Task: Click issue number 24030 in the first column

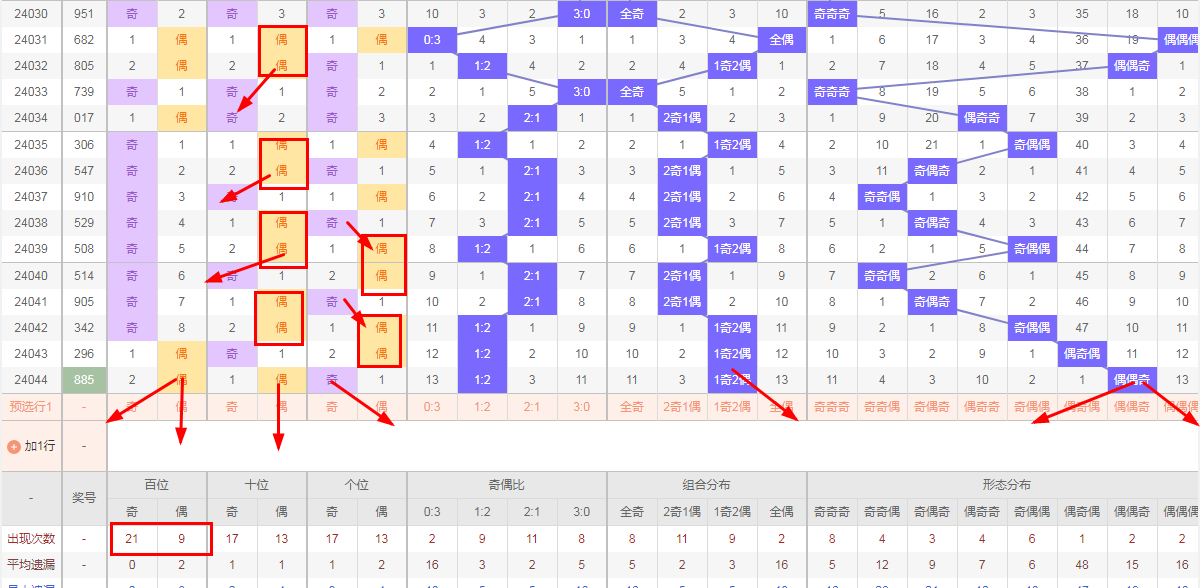Action: click(x=30, y=14)
